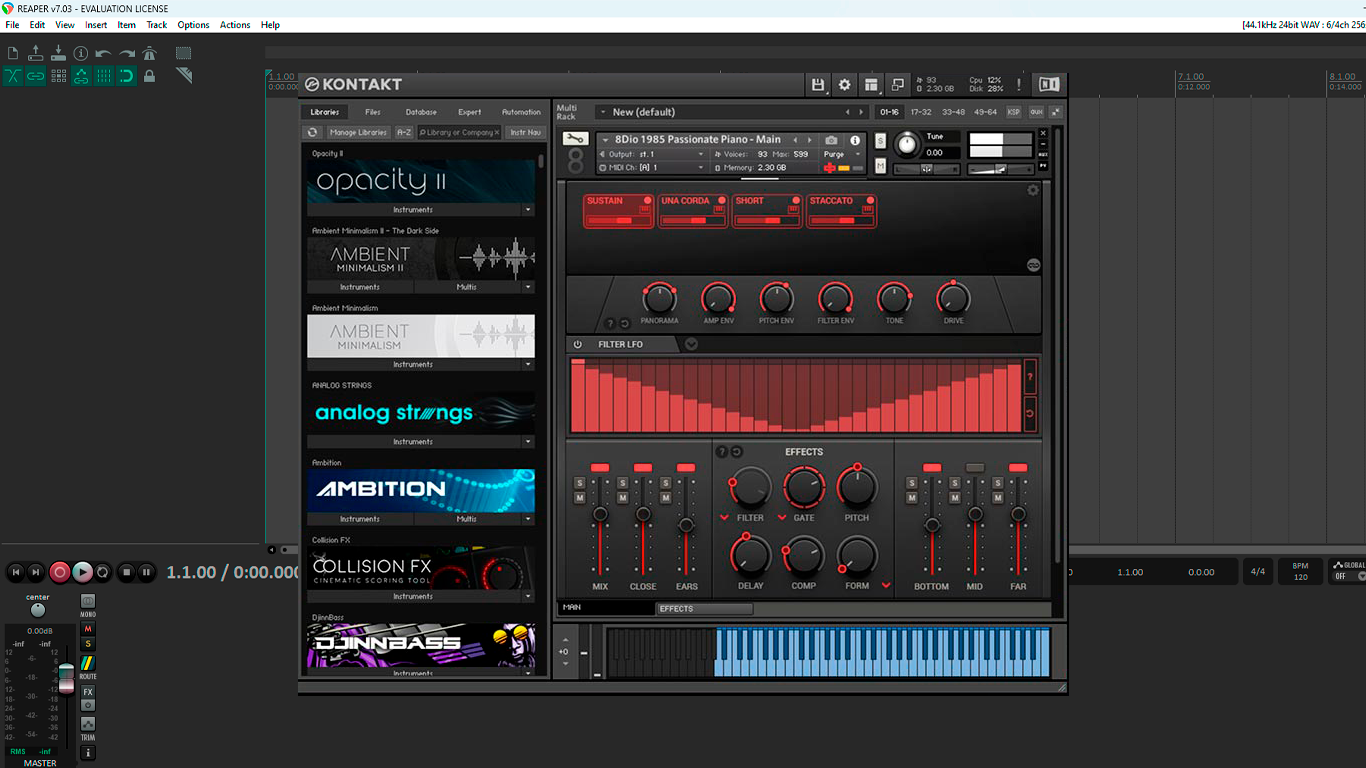Open Kontakt workspace layout icon
Viewport: 1366px width, 768px height.
pos(871,85)
